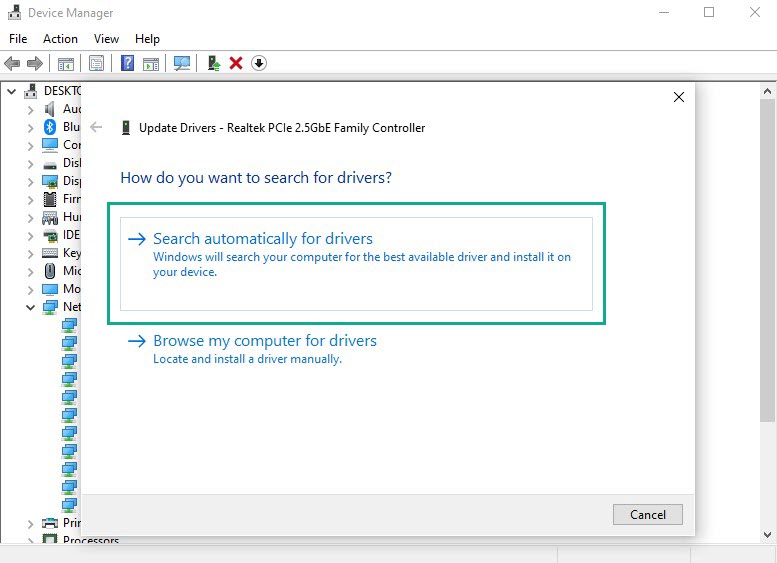Image resolution: width=777 pixels, height=563 pixels.
Task: Click the Printers icon in the tree
Action: 50,522
